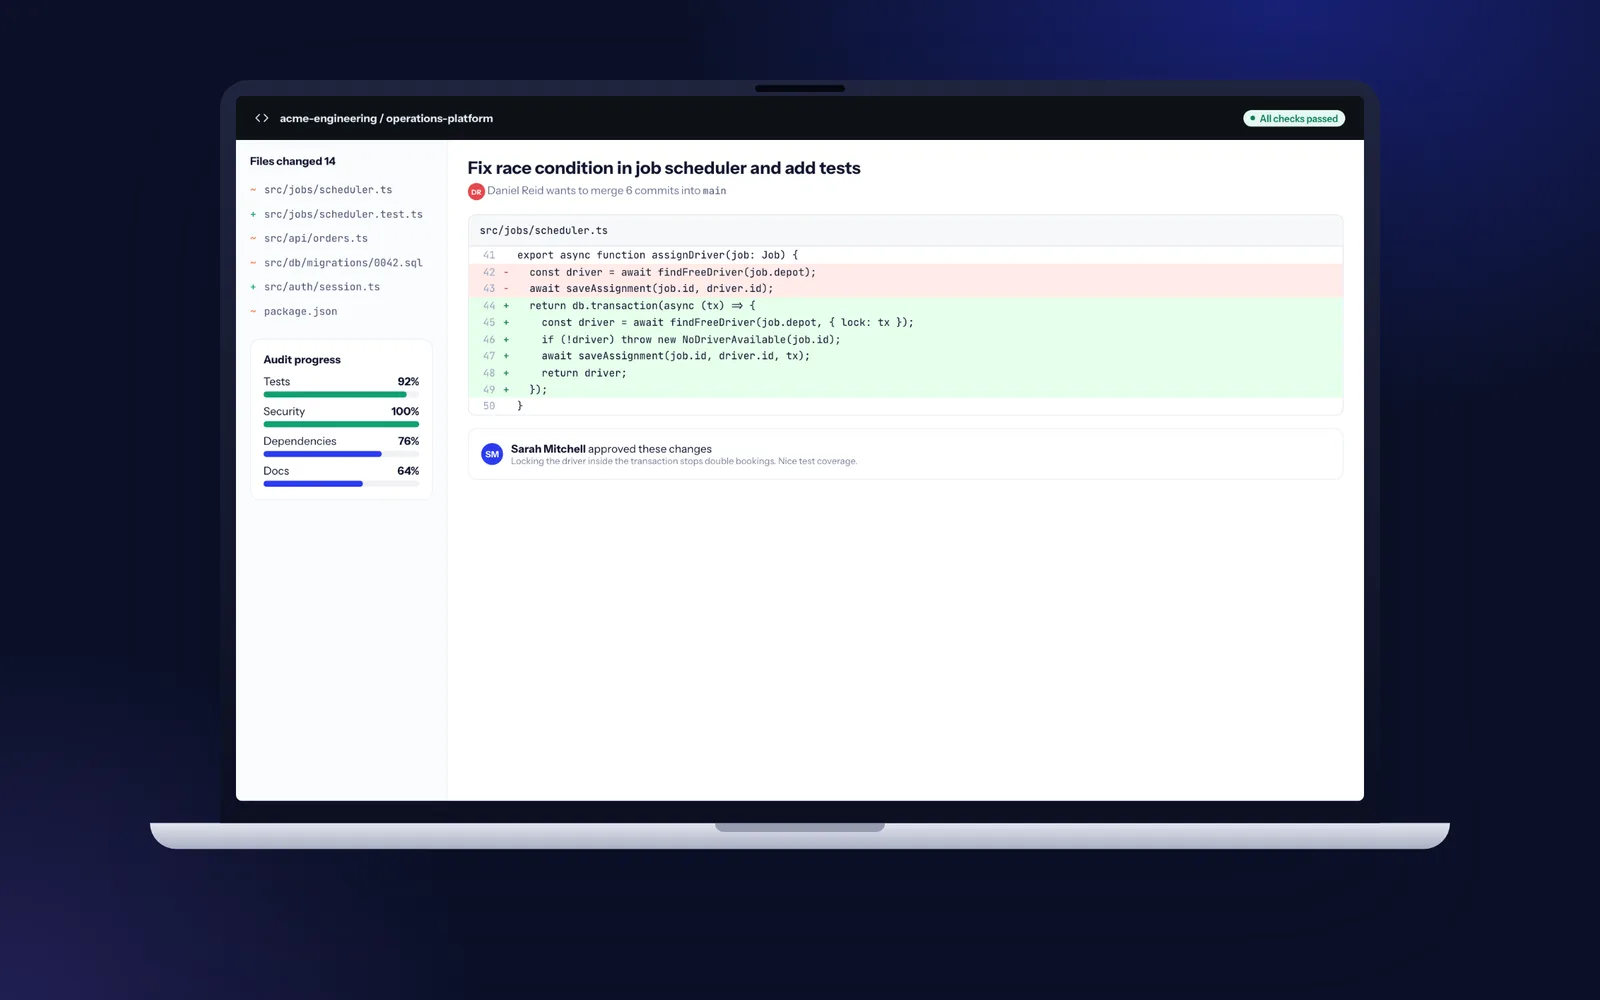Click the approval comment about double bookings
Image resolution: width=1600 pixels, height=1000 pixels.
coord(684,462)
